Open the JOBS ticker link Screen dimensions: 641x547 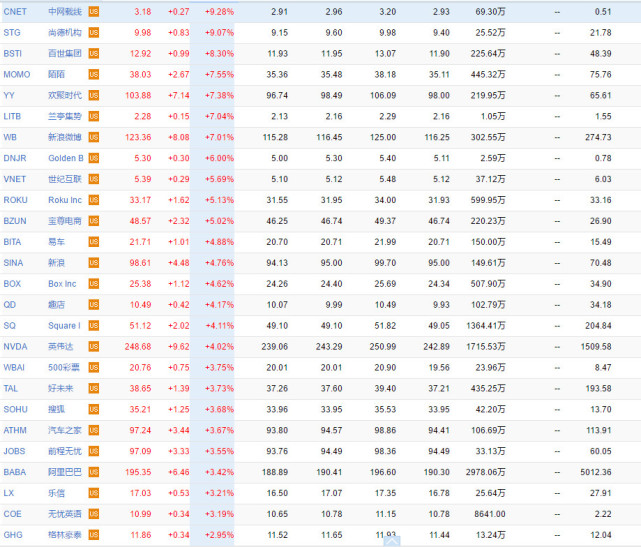tap(14, 451)
